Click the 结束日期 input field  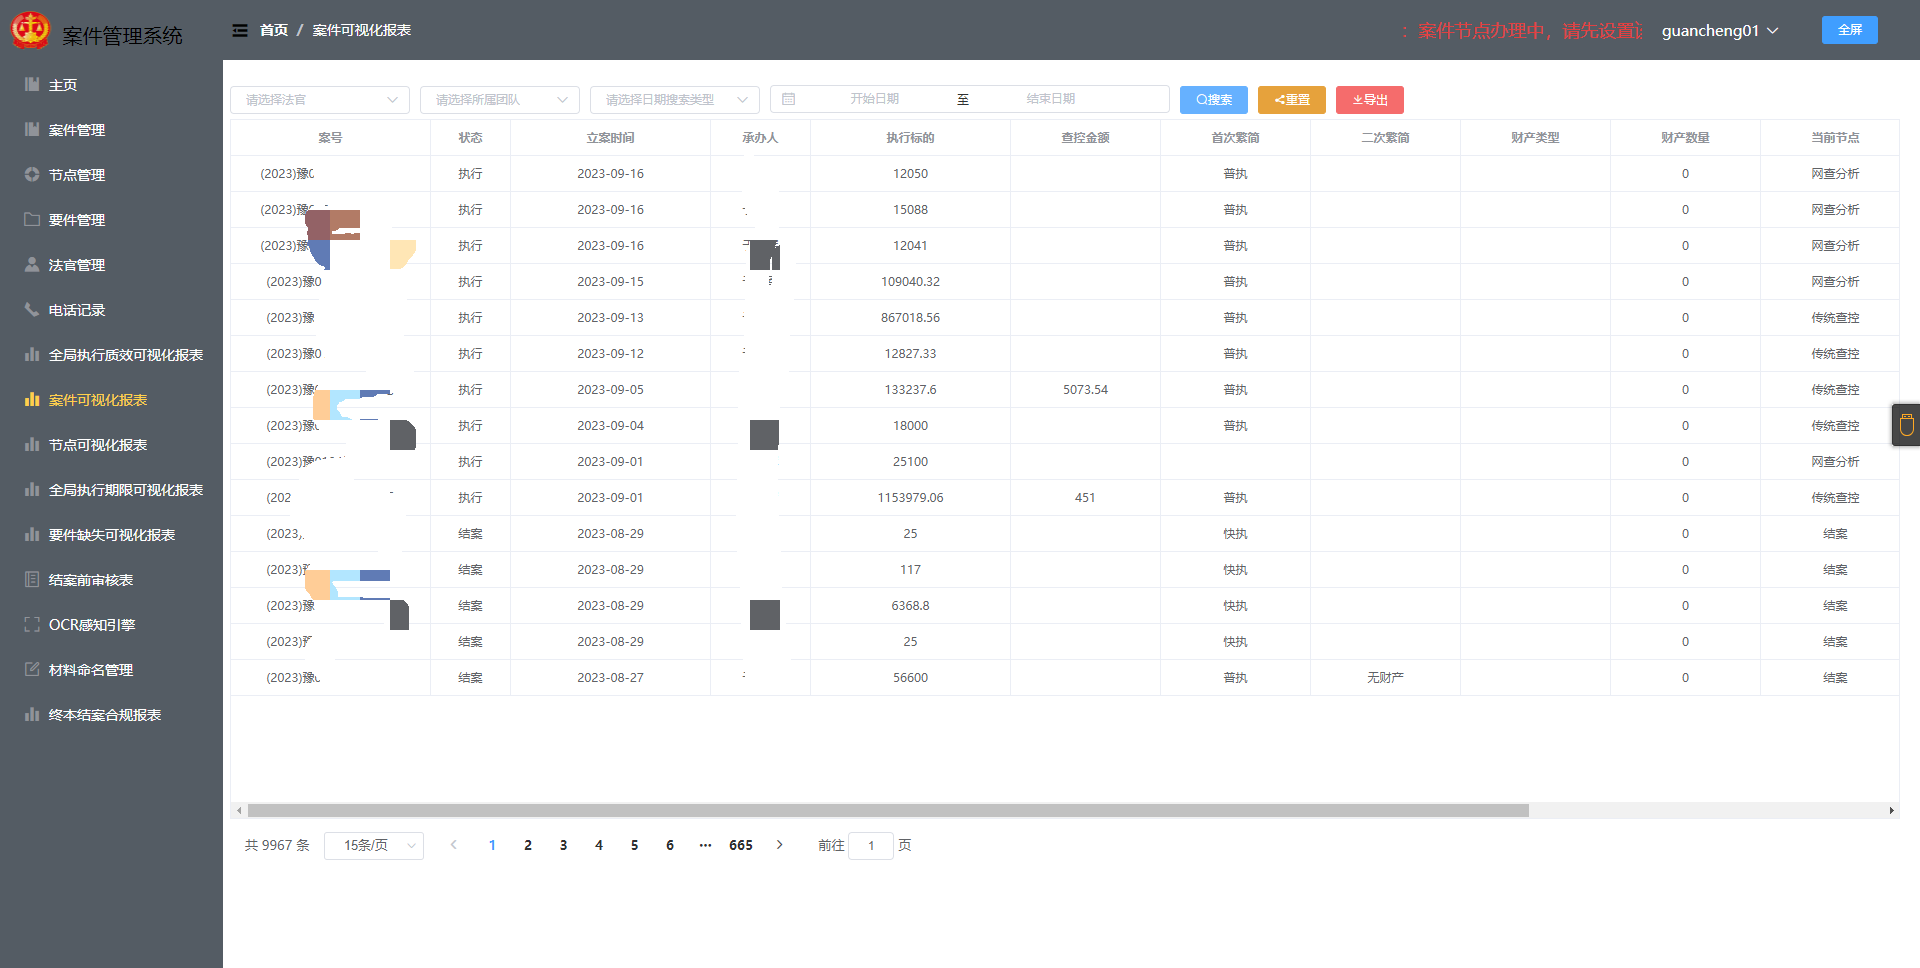[1051, 99]
